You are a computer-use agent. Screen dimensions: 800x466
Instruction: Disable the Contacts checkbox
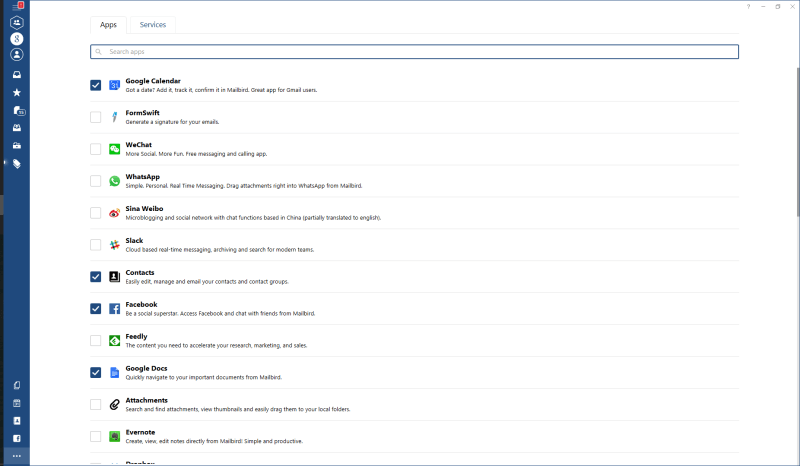95,277
